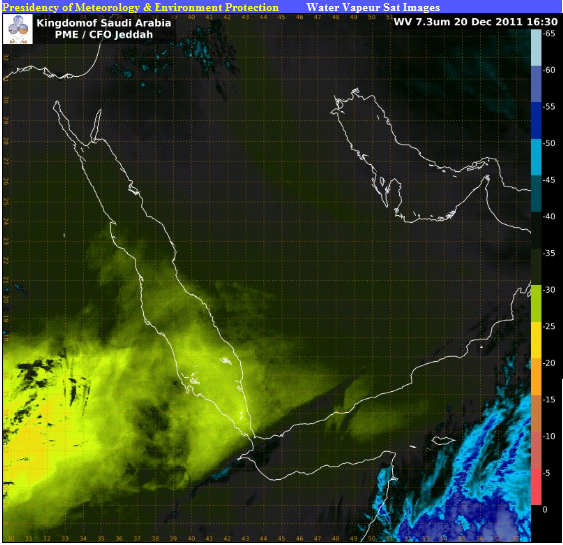The height and width of the screenshot is (545, 563).
Task: Choose the orange -20 legend swatch
Action: (x=536, y=377)
